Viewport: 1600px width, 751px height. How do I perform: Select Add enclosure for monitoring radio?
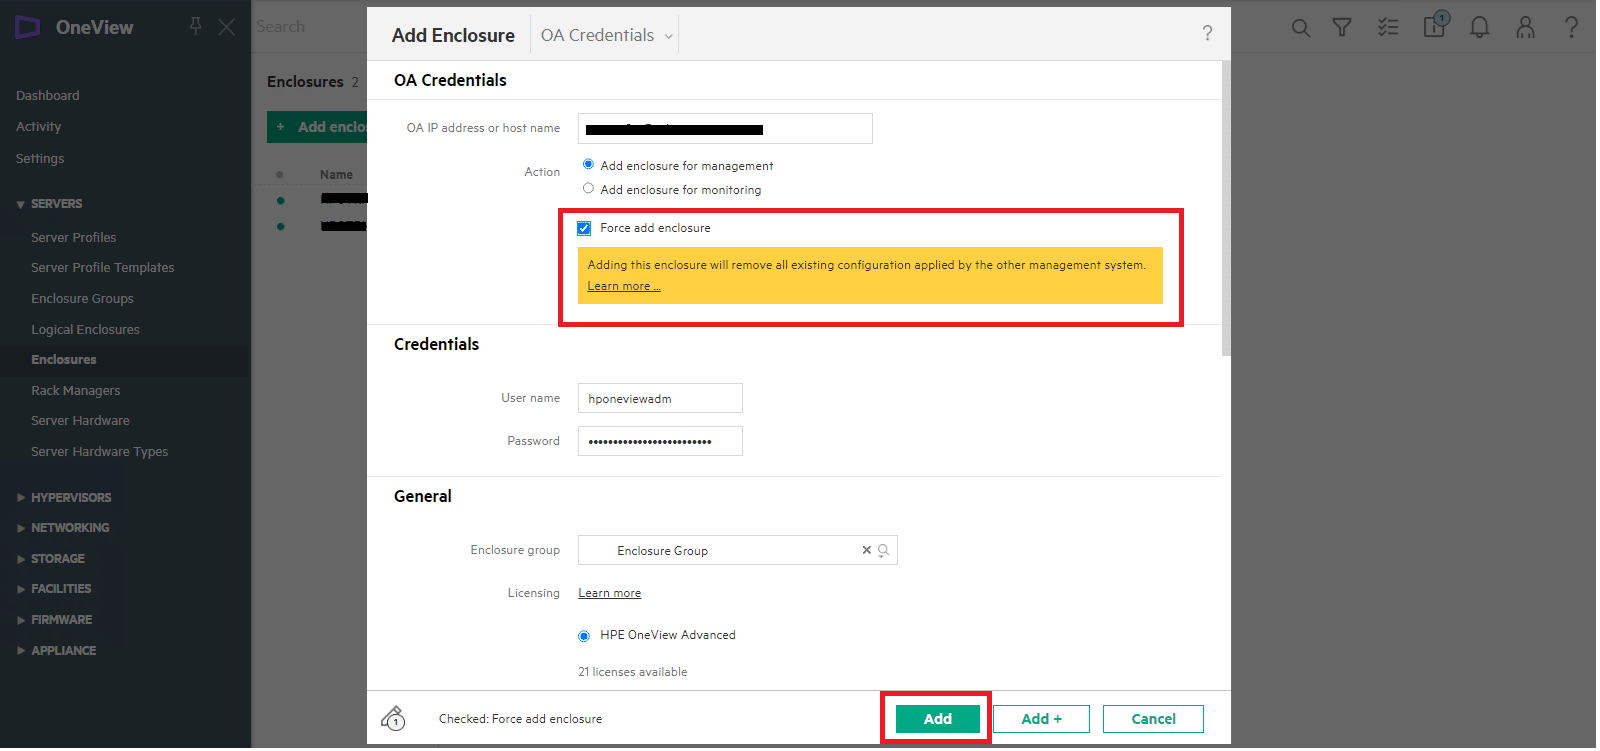588,188
